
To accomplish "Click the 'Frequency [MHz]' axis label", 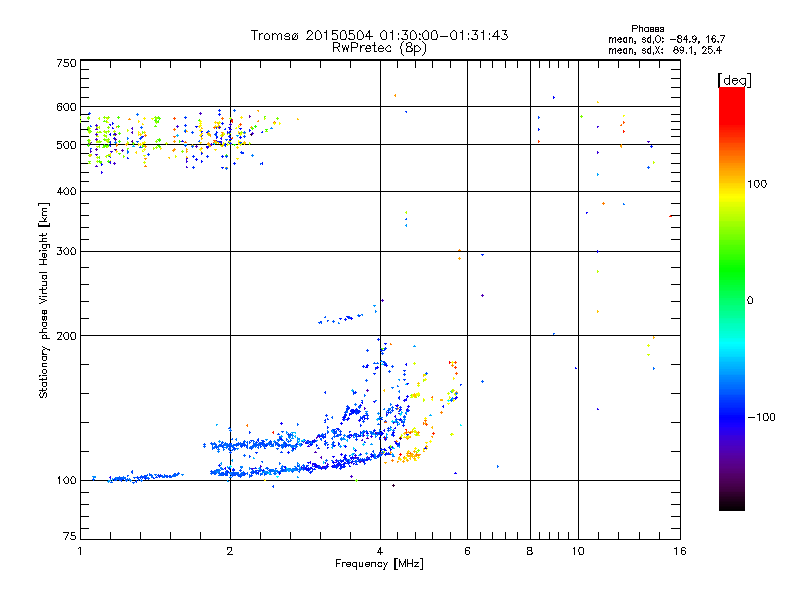I will 379,564.
